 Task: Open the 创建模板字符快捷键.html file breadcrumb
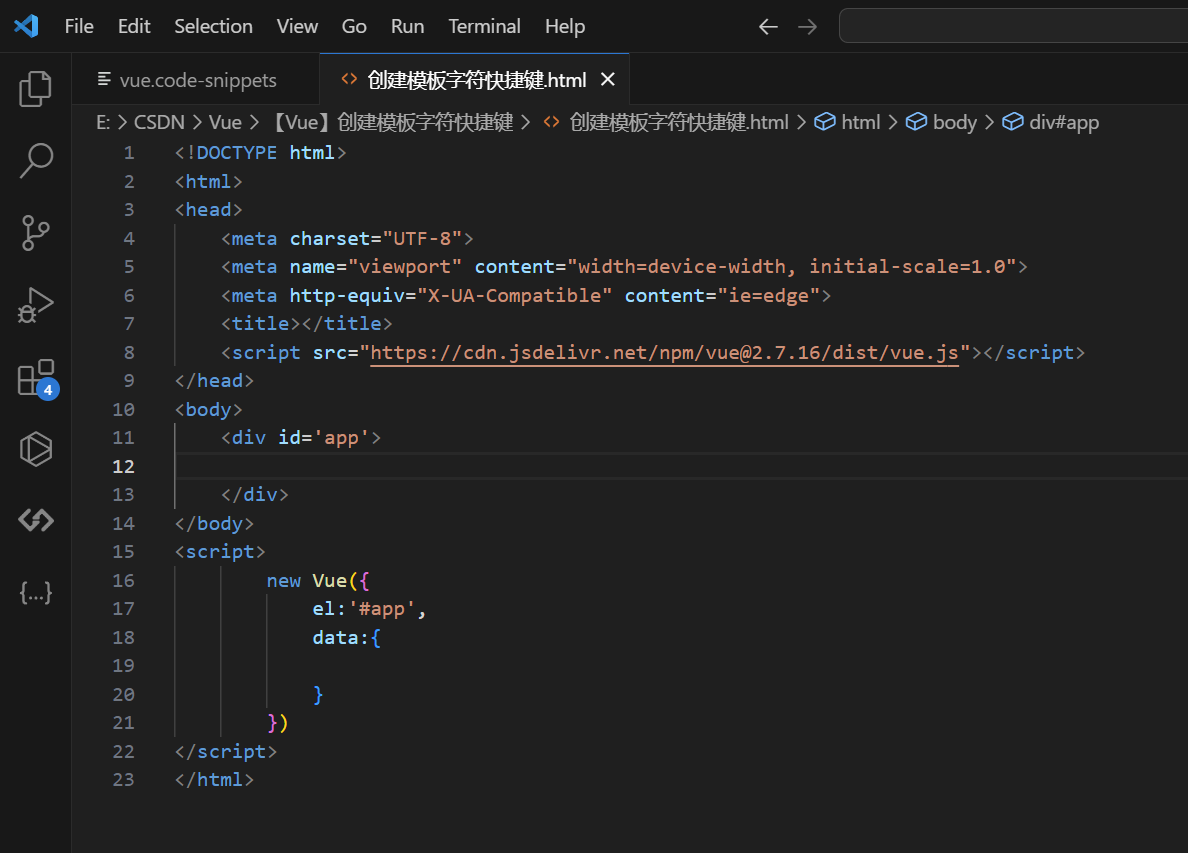click(x=679, y=122)
